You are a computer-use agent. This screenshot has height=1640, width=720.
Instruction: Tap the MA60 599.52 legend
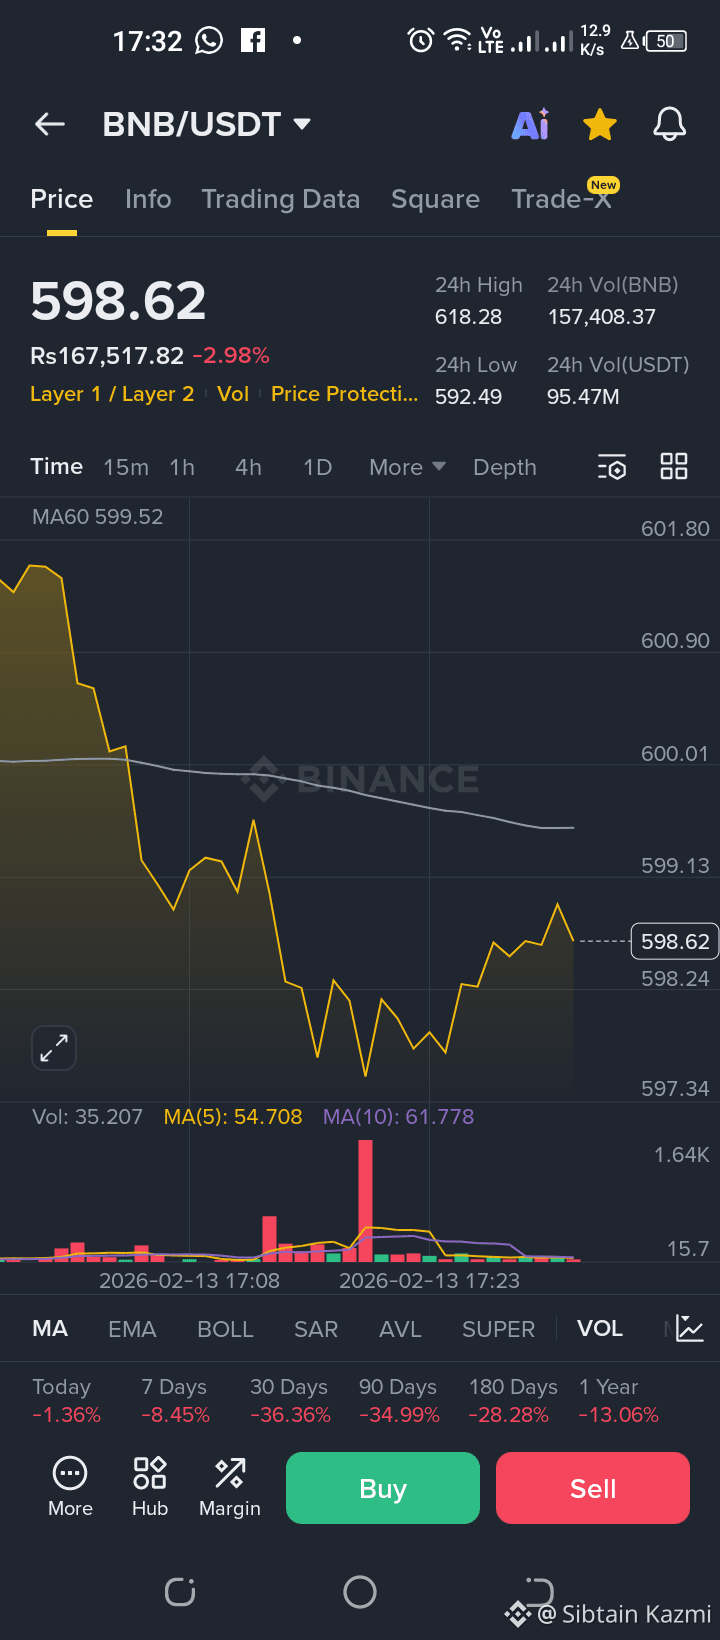pos(97,517)
